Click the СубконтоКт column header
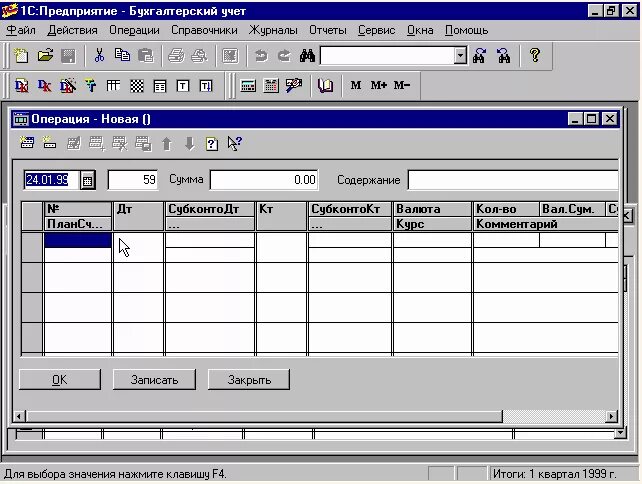The width and height of the screenshot is (642, 484). tap(350, 209)
